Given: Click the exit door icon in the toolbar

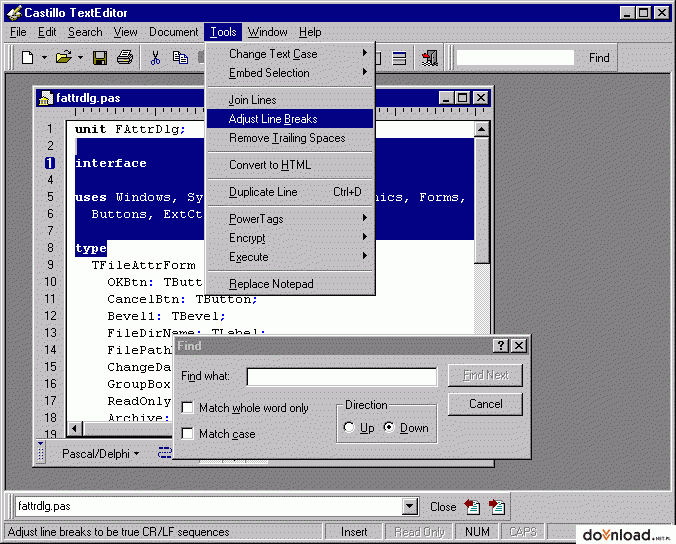Looking at the screenshot, I should coord(430,58).
